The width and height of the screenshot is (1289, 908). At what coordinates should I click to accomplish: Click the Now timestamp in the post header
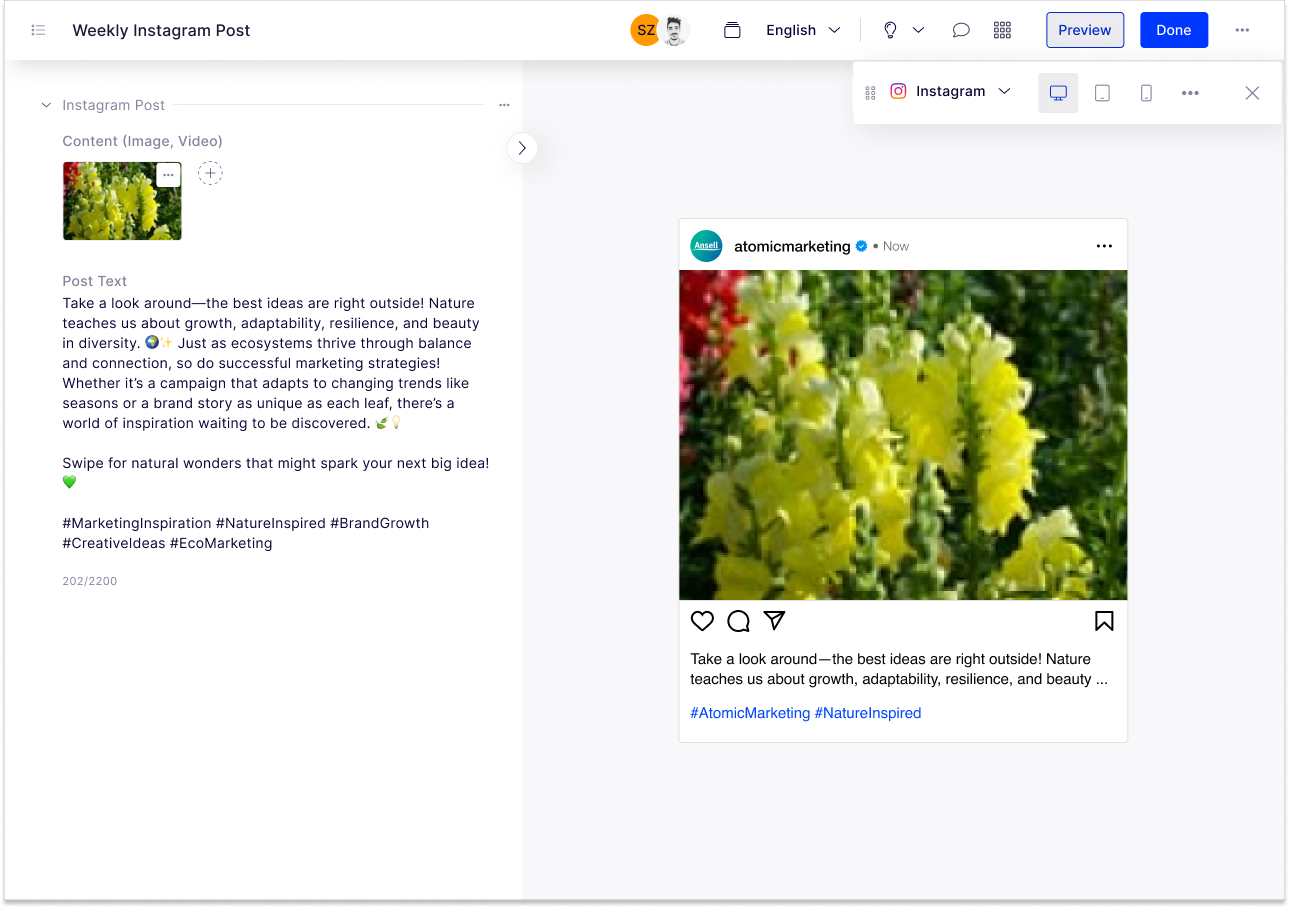pyautogui.click(x=896, y=246)
